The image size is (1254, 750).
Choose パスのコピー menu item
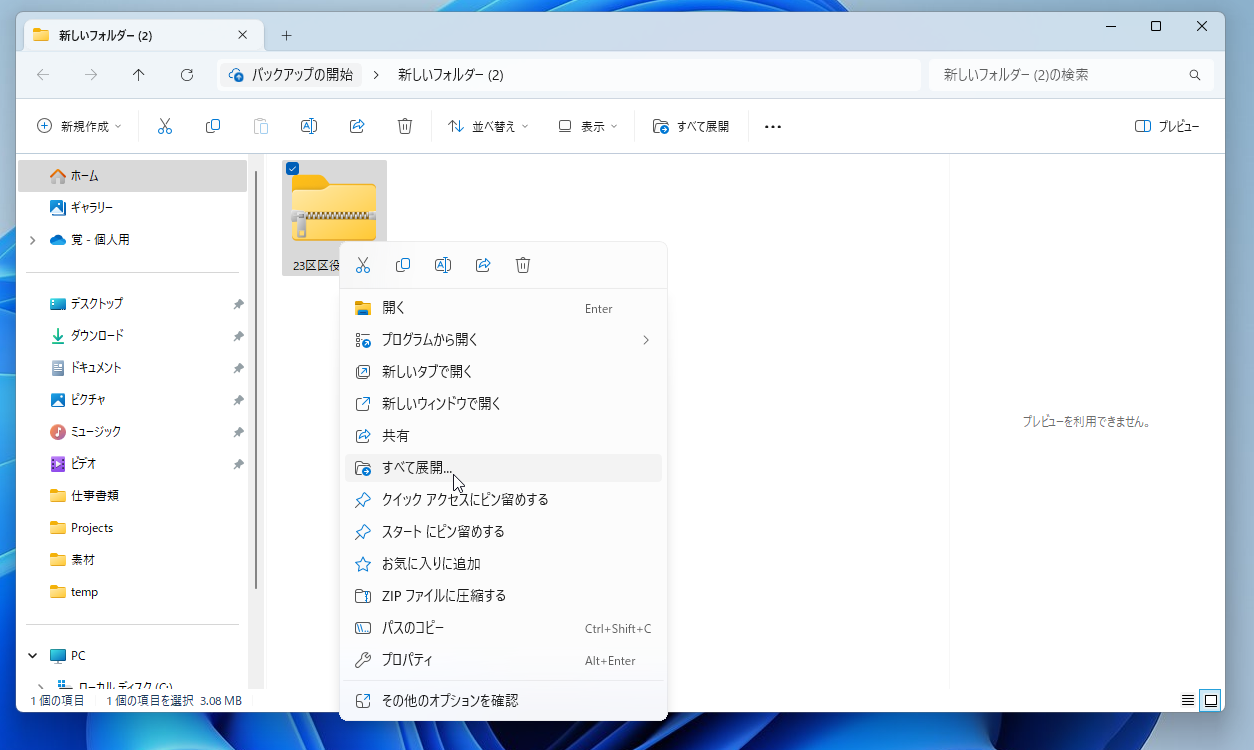point(503,628)
